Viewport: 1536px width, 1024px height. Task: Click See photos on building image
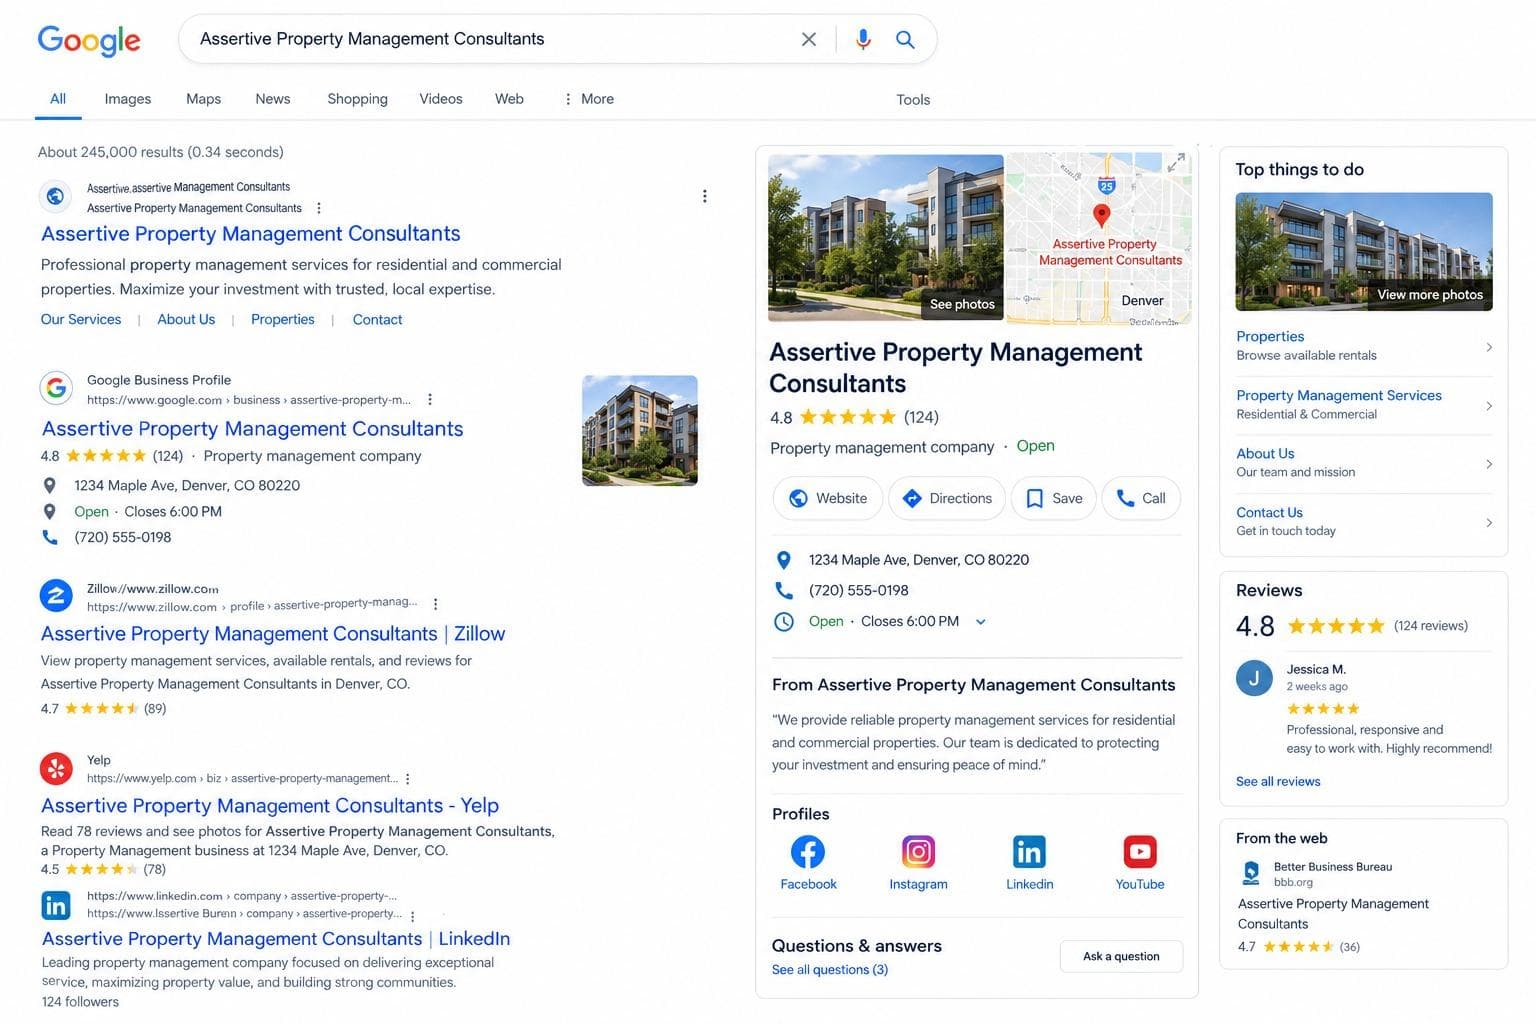pos(962,304)
